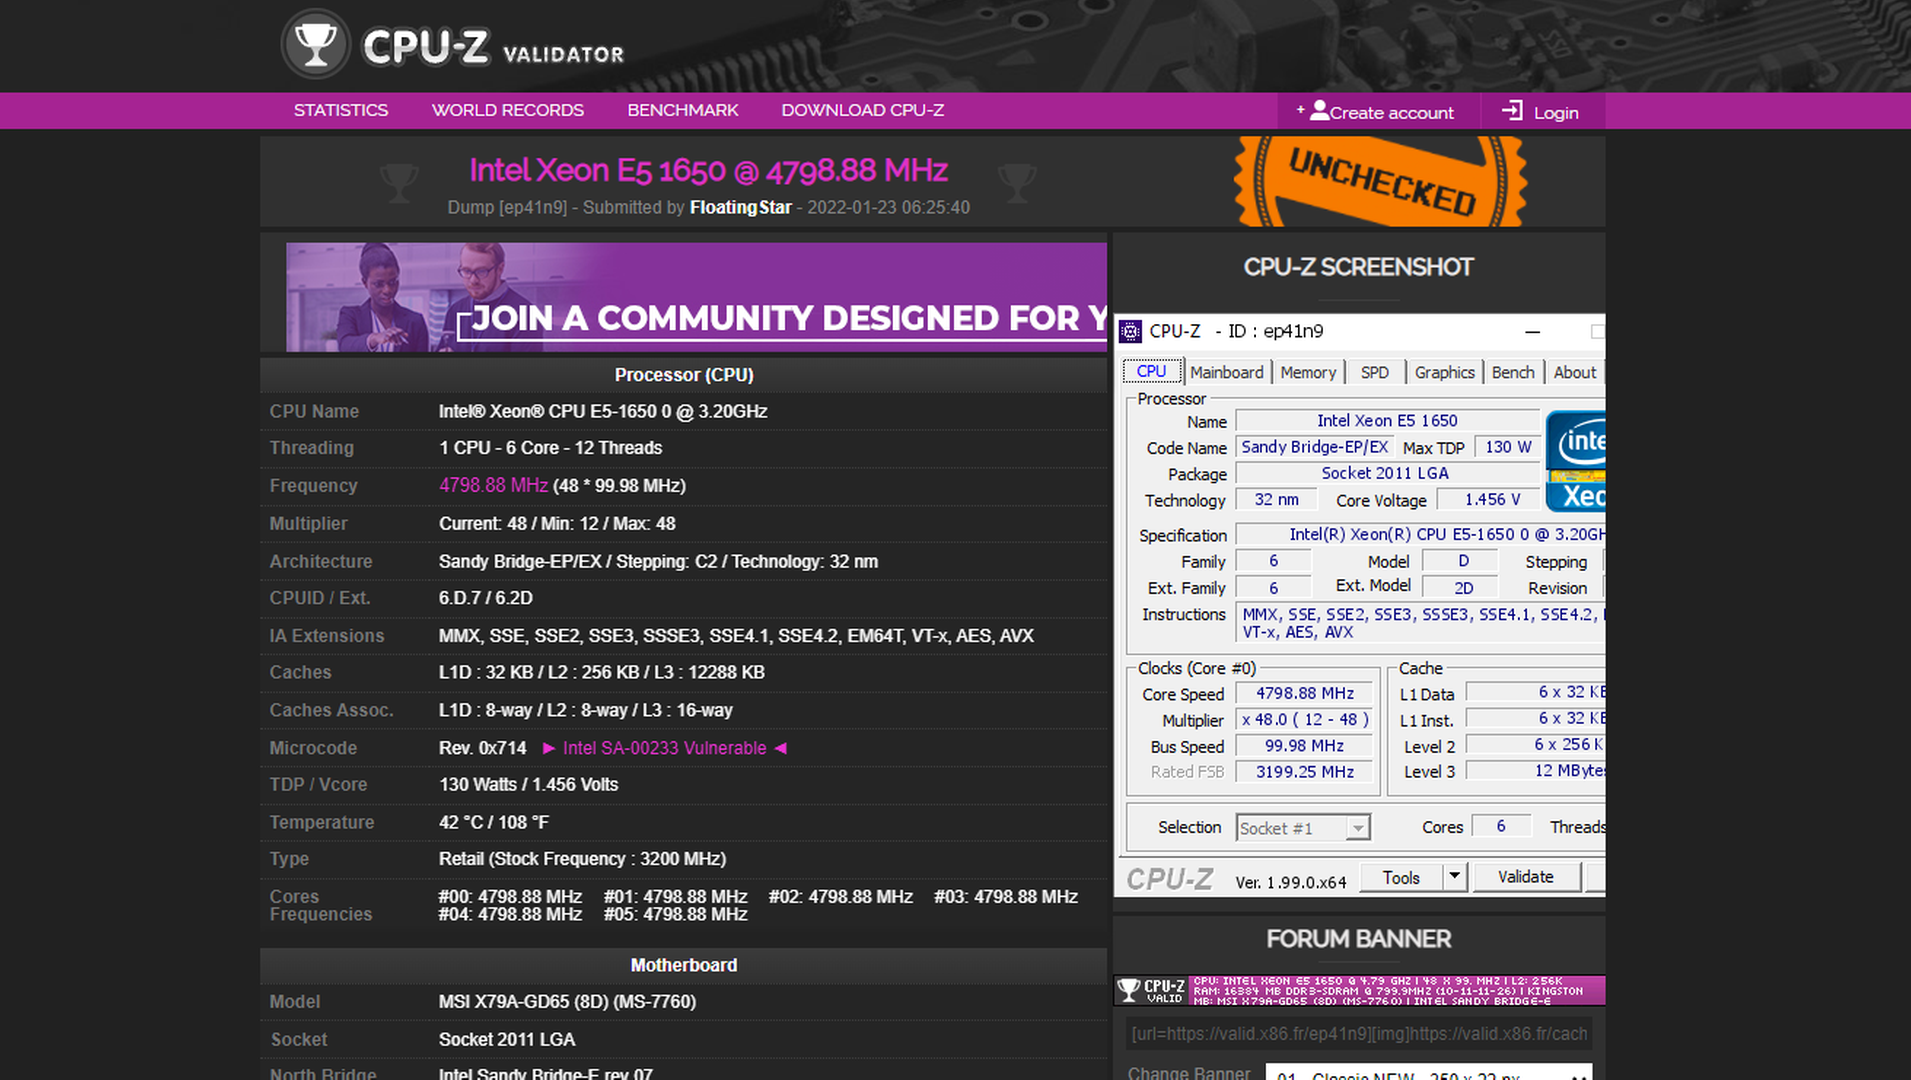Click the Bus Speed 99.98 MHz field
Viewport: 1911px width, 1080px height.
pos(1304,746)
